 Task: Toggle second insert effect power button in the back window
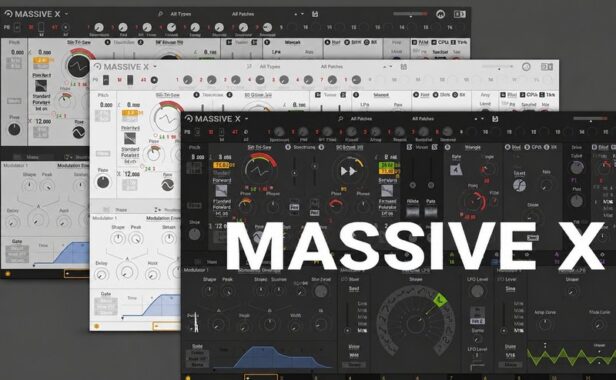[x=347, y=42]
